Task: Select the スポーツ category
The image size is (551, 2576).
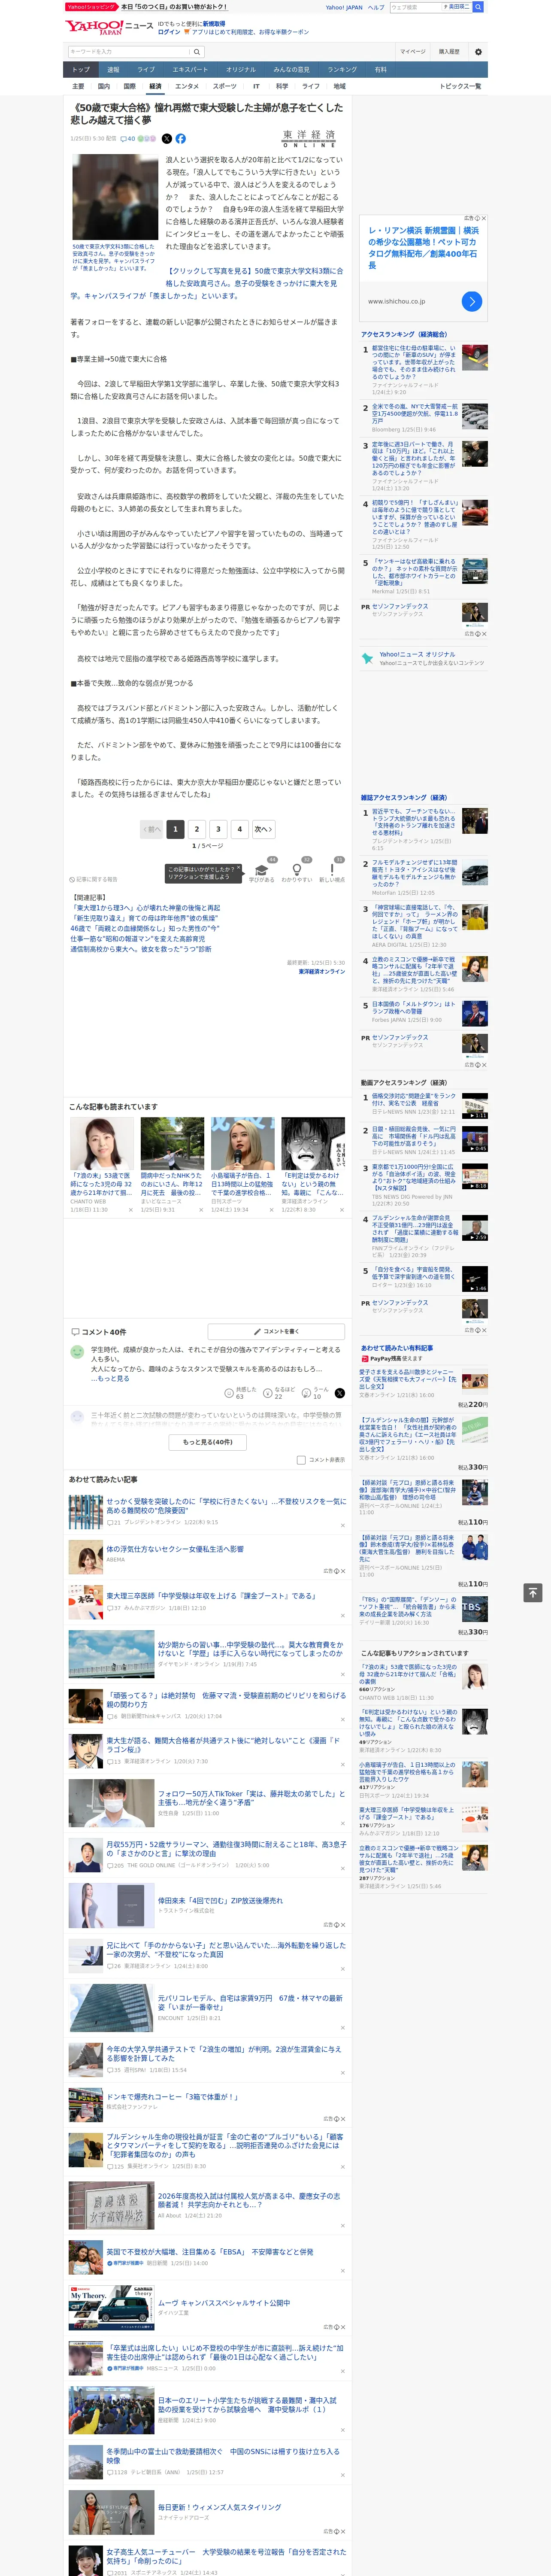Action: tap(225, 86)
